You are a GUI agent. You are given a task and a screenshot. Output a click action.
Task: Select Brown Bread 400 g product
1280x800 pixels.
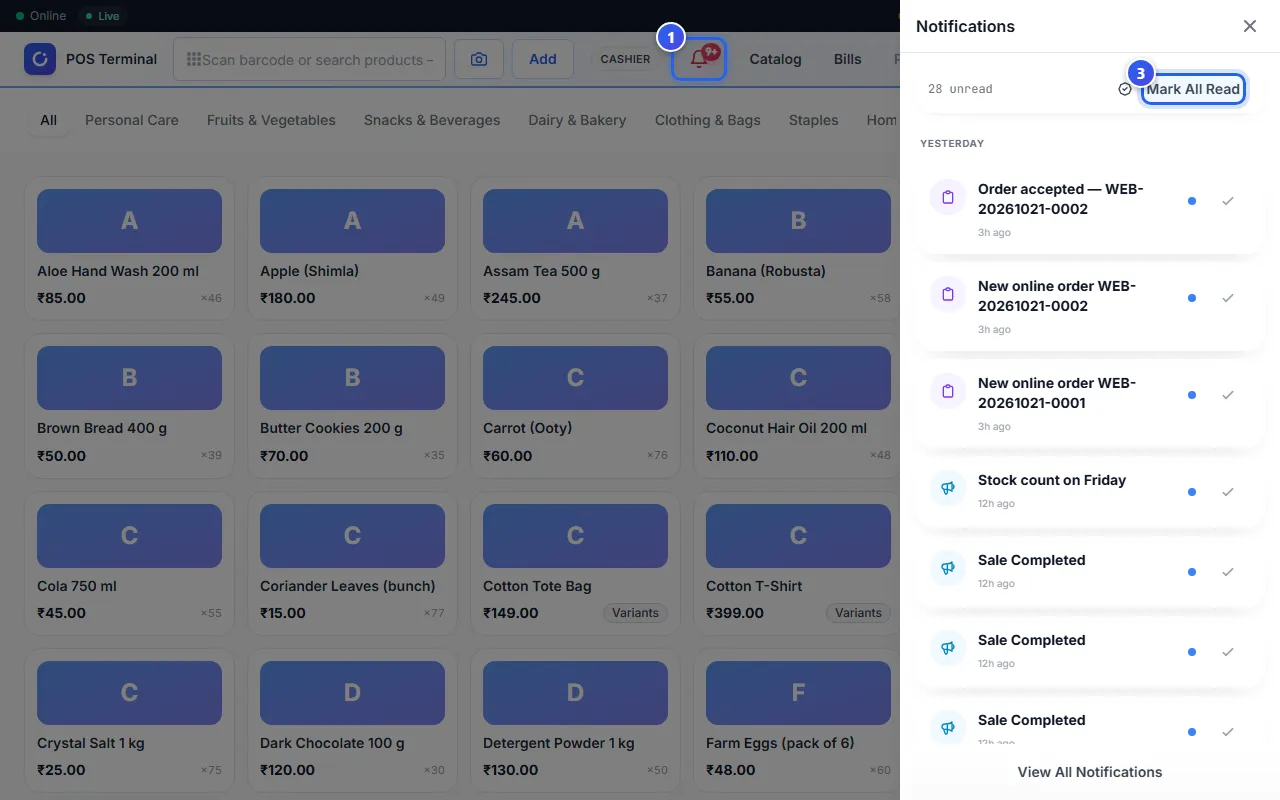coord(130,406)
